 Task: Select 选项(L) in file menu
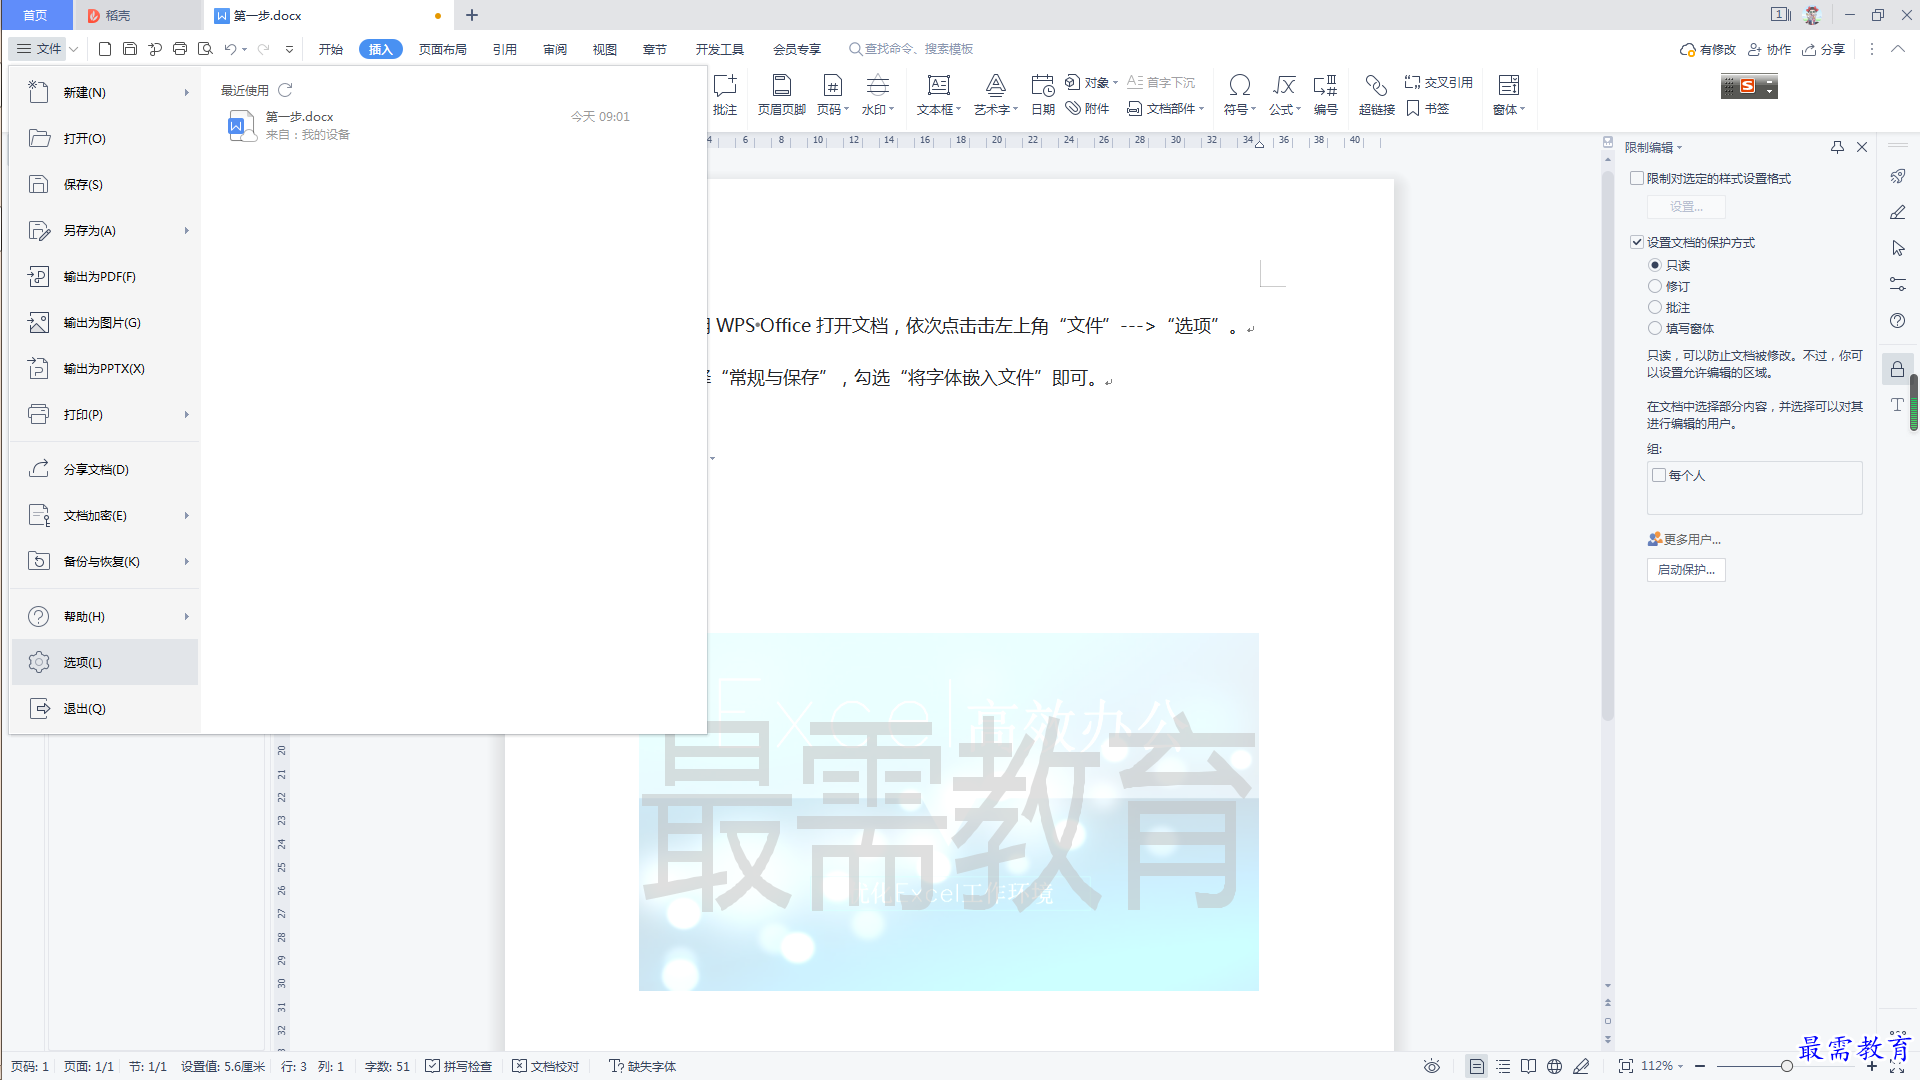[105, 662]
